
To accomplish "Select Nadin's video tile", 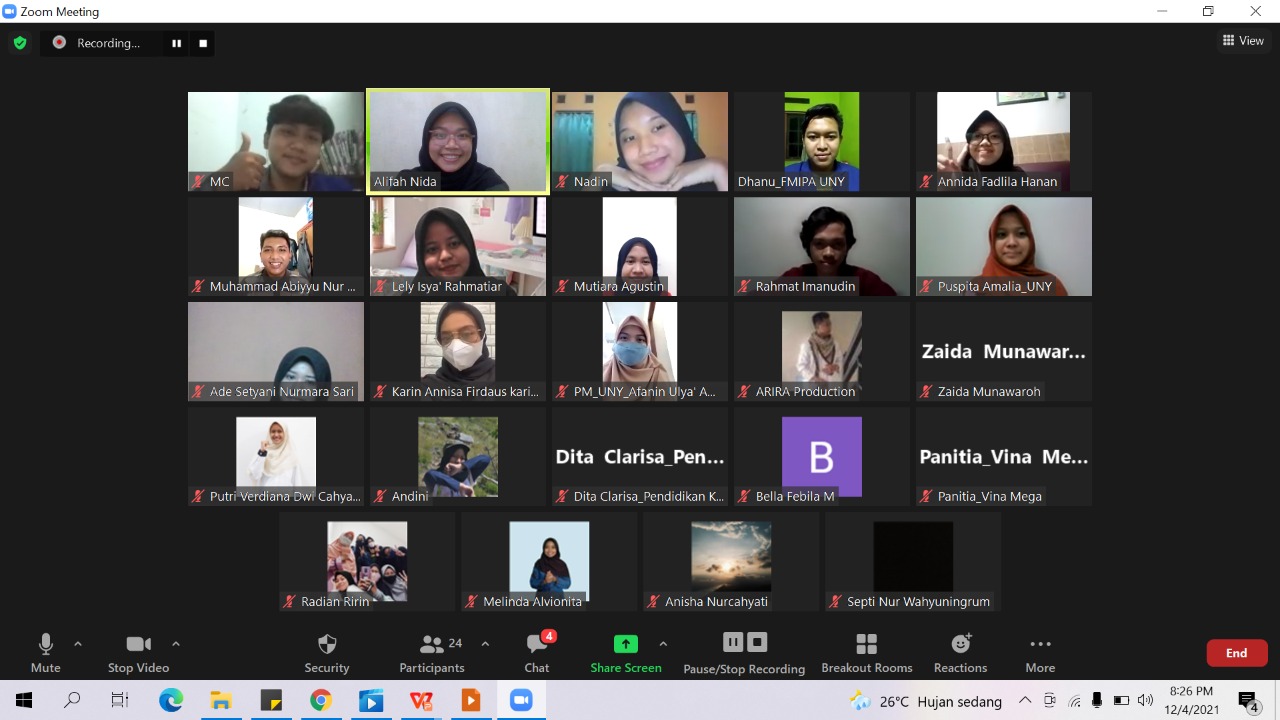I will pos(640,141).
